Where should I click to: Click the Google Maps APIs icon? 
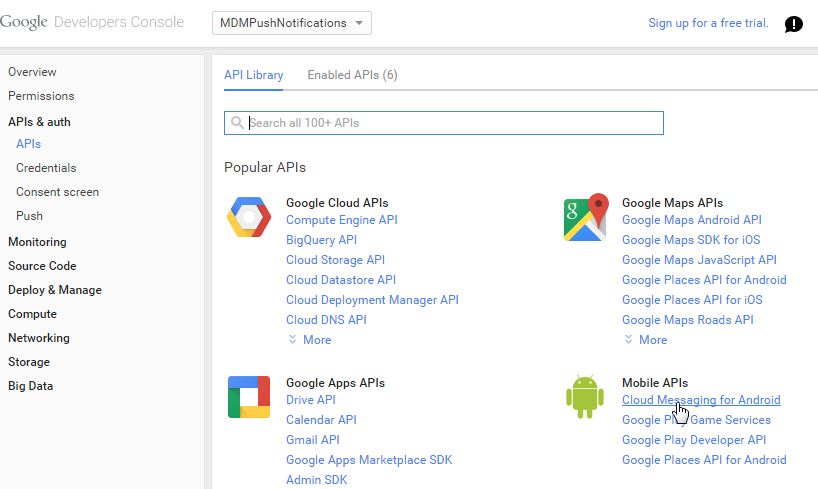[x=586, y=217]
